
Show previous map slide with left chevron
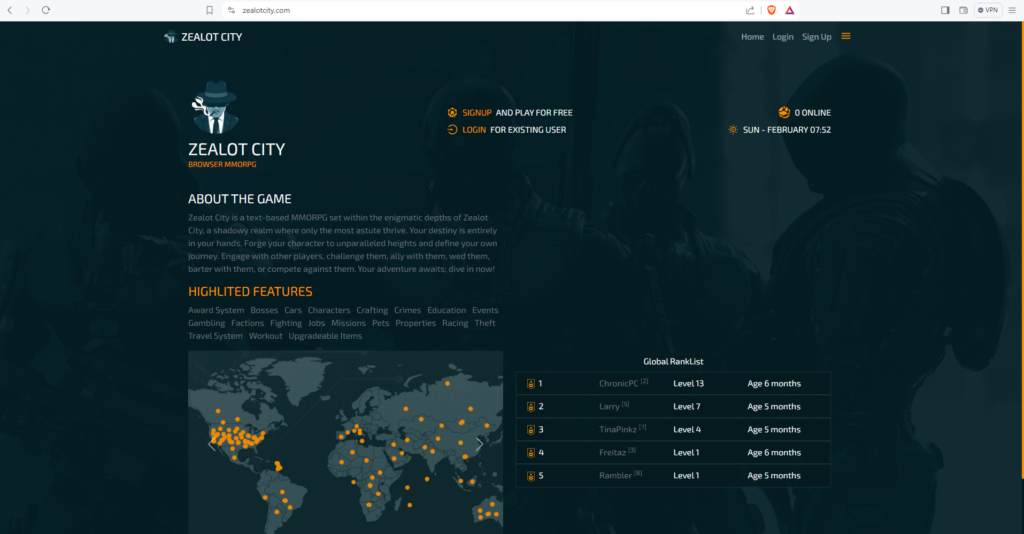[211, 444]
